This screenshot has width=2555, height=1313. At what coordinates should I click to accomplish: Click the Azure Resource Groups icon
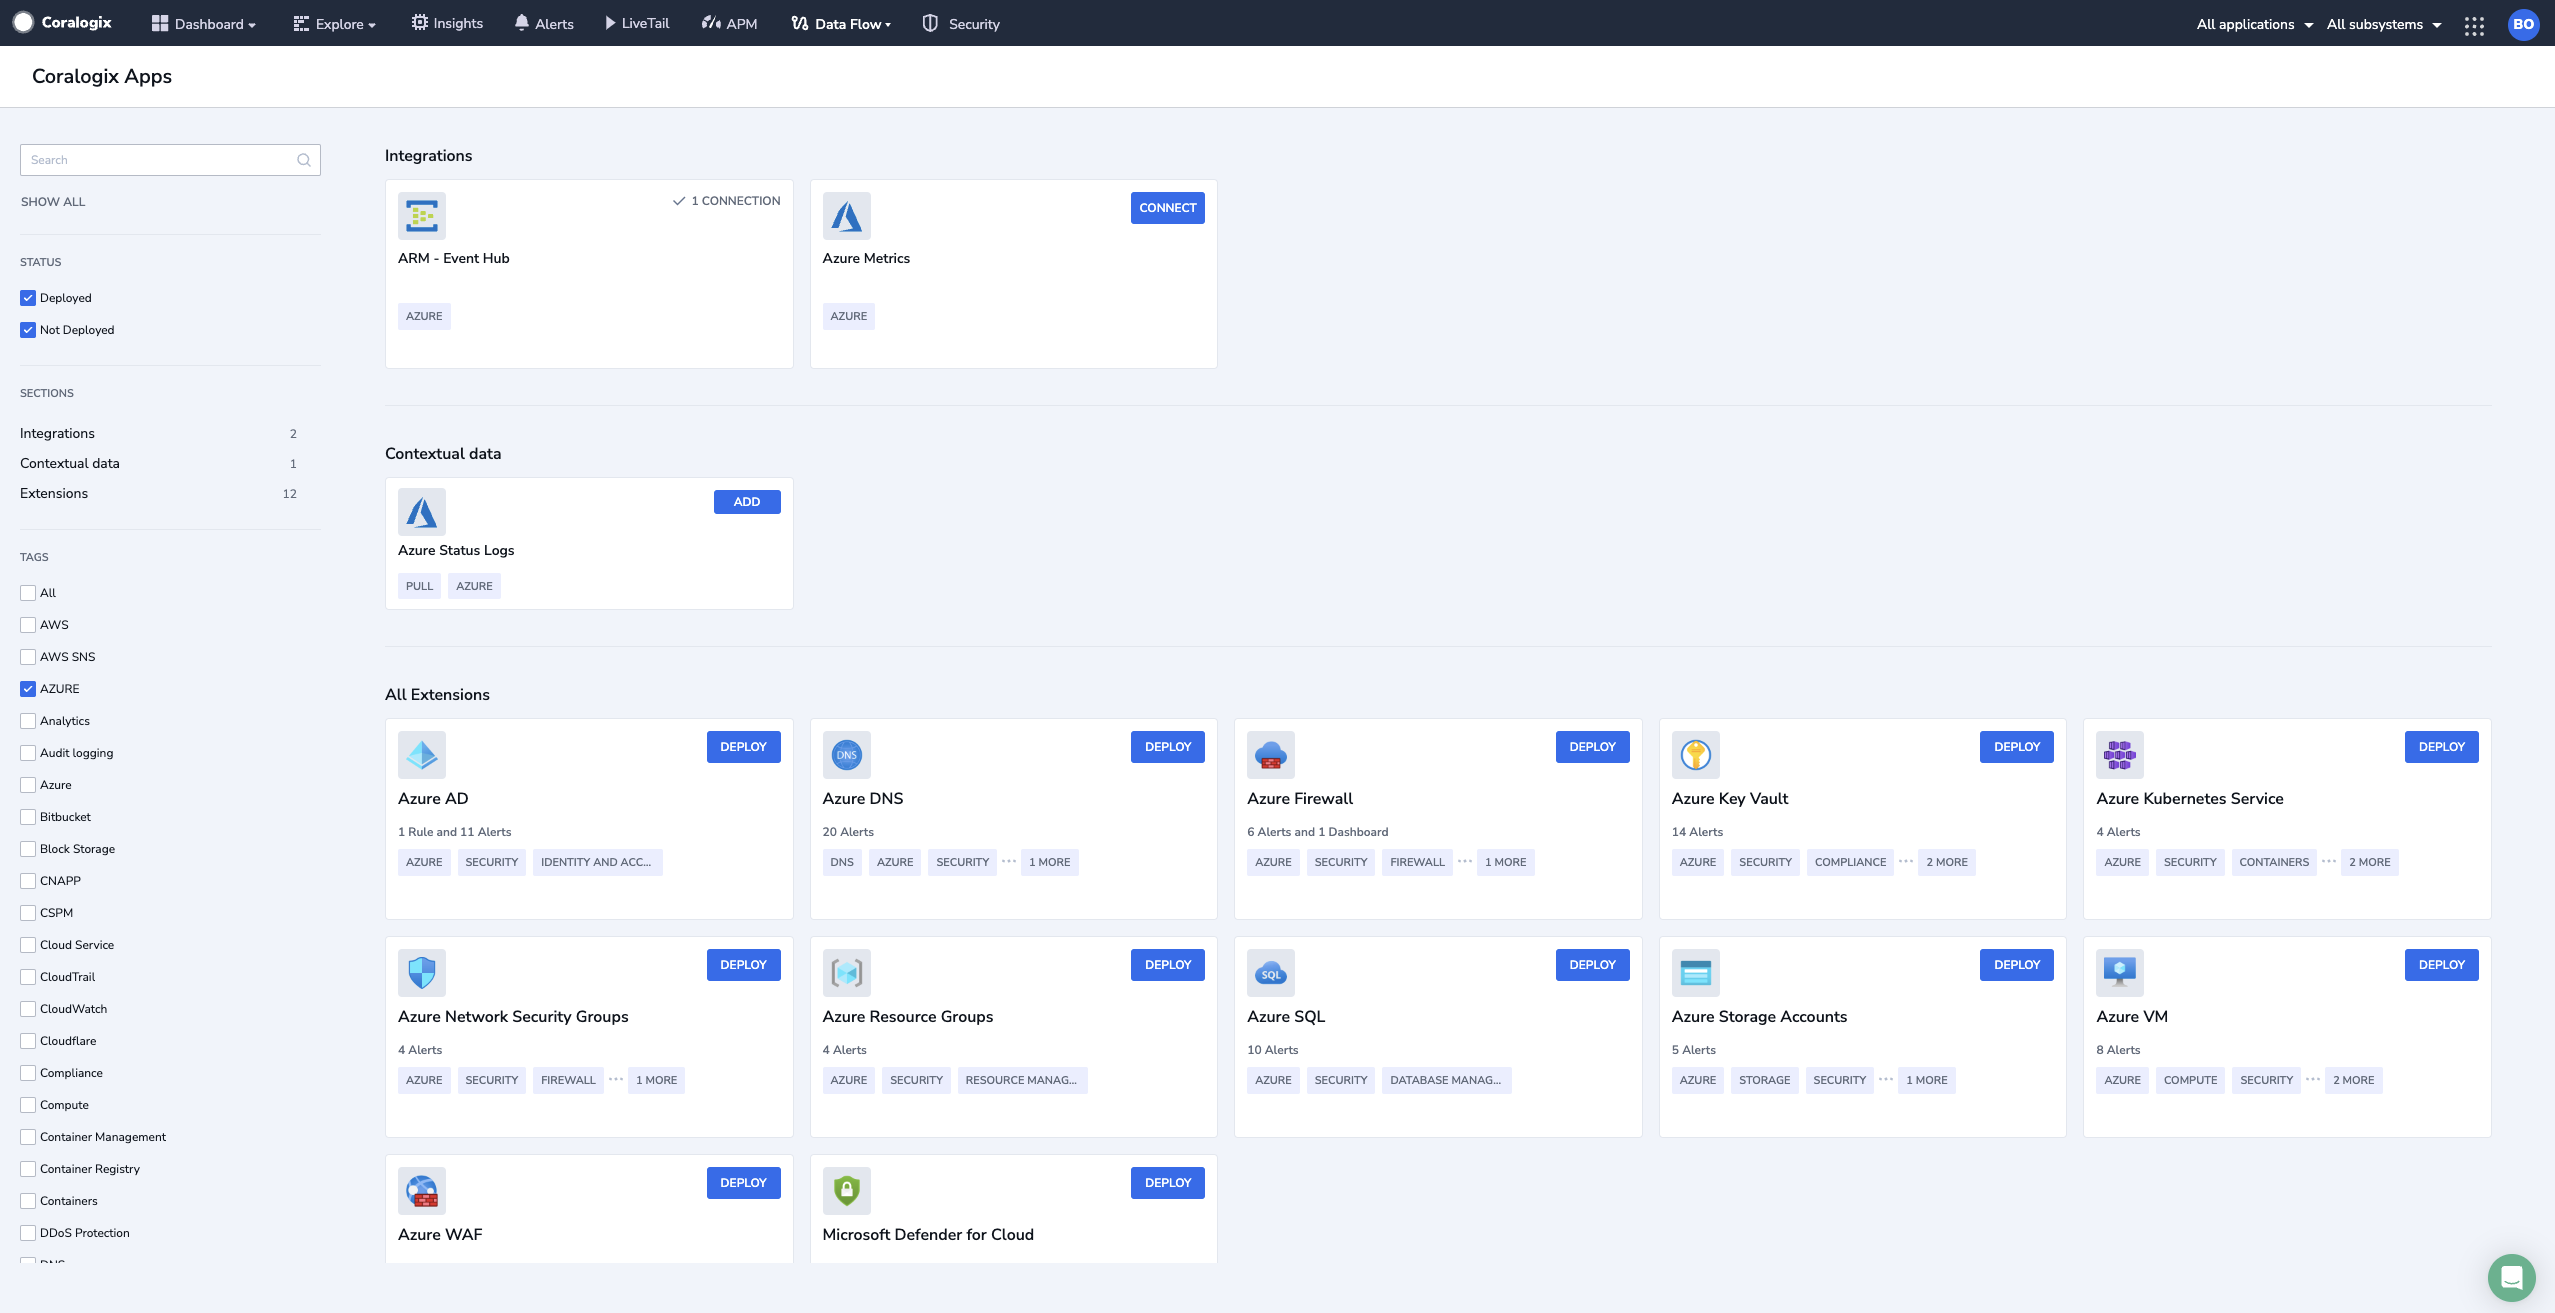(x=847, y=973)
